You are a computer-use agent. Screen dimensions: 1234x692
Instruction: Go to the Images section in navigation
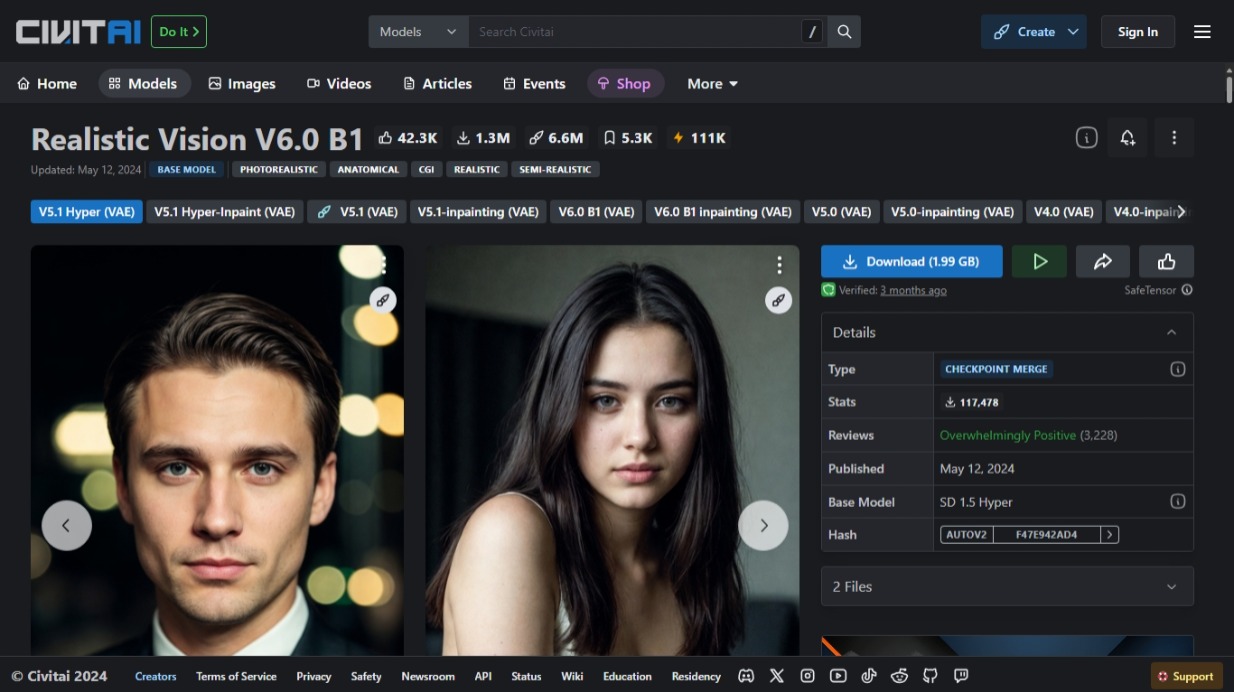coord(242,84)
